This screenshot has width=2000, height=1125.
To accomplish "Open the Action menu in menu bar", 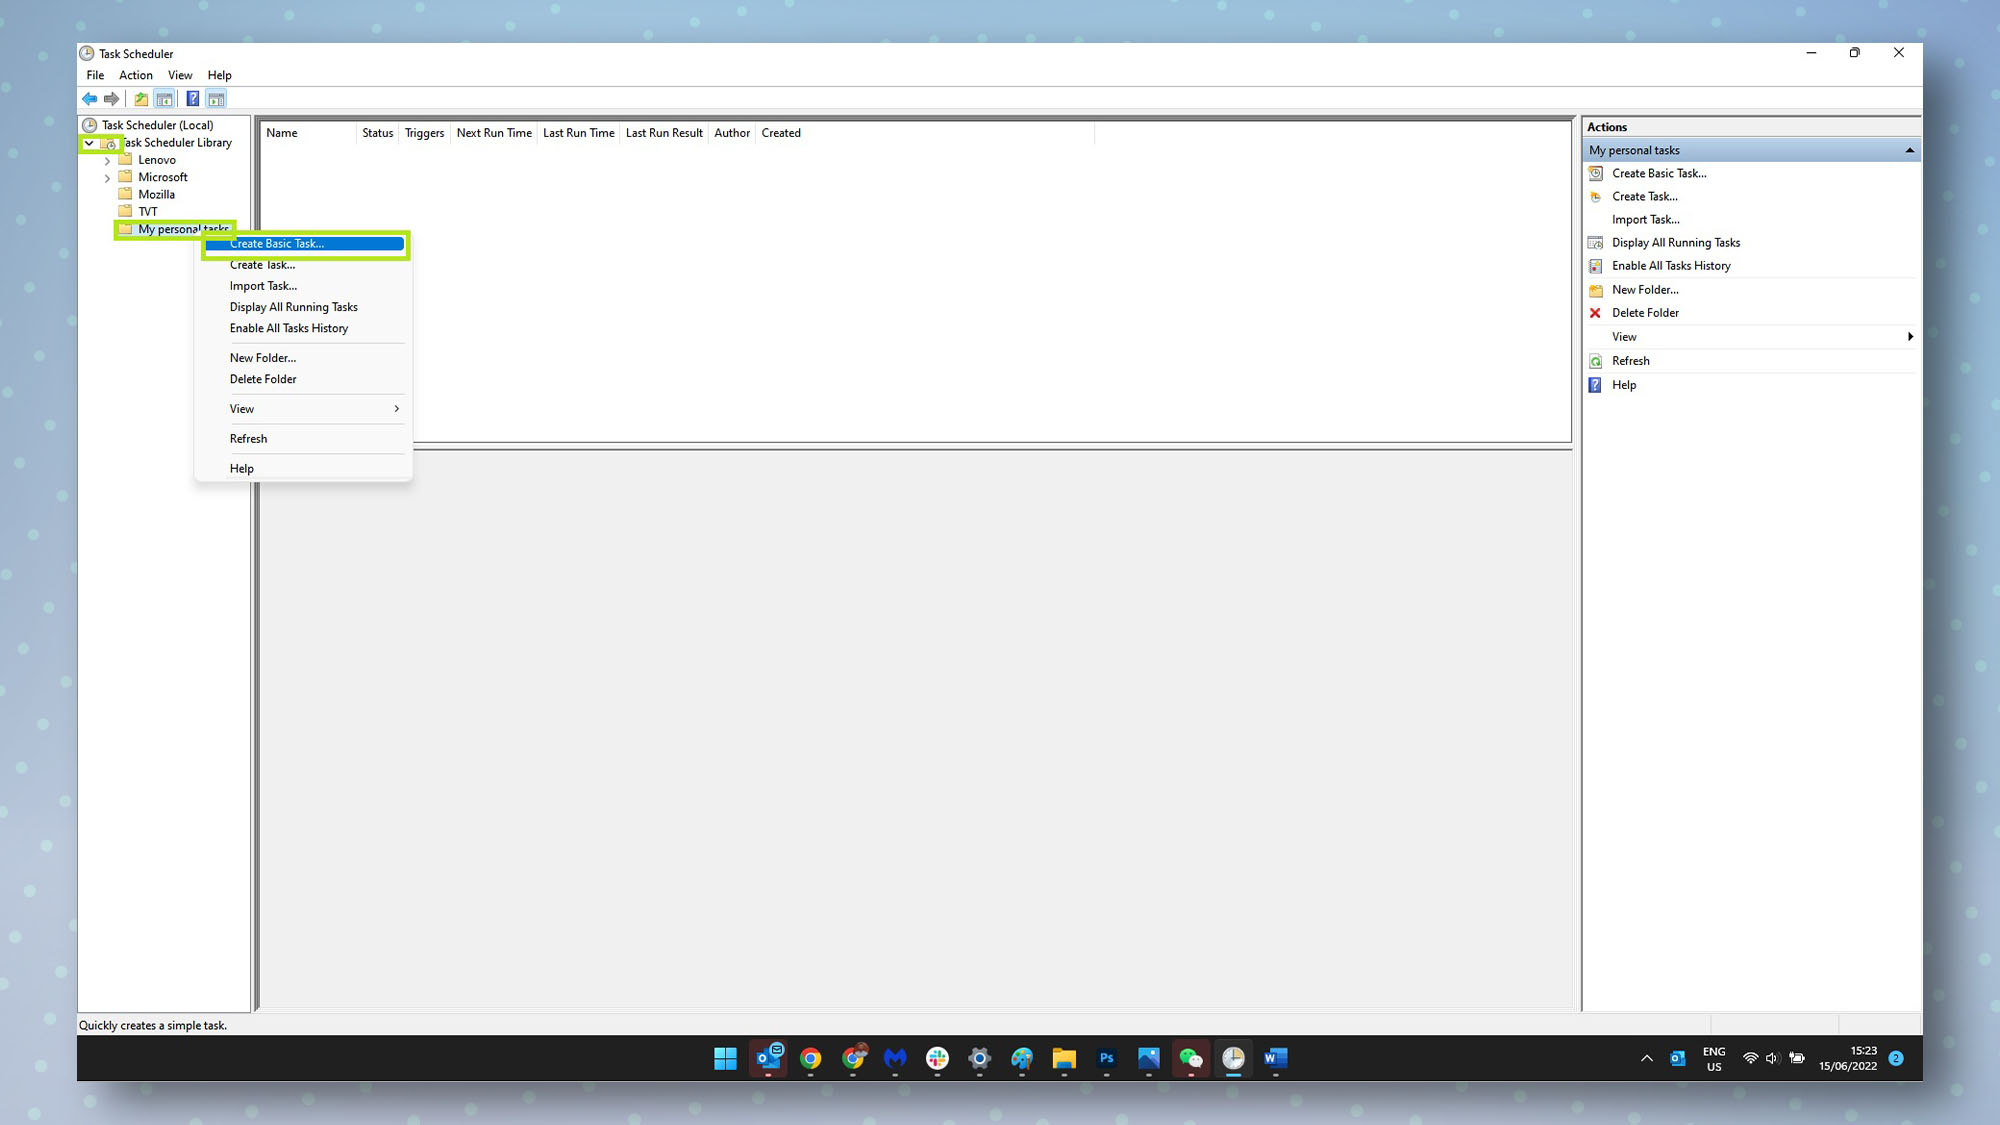I will 135,75.
